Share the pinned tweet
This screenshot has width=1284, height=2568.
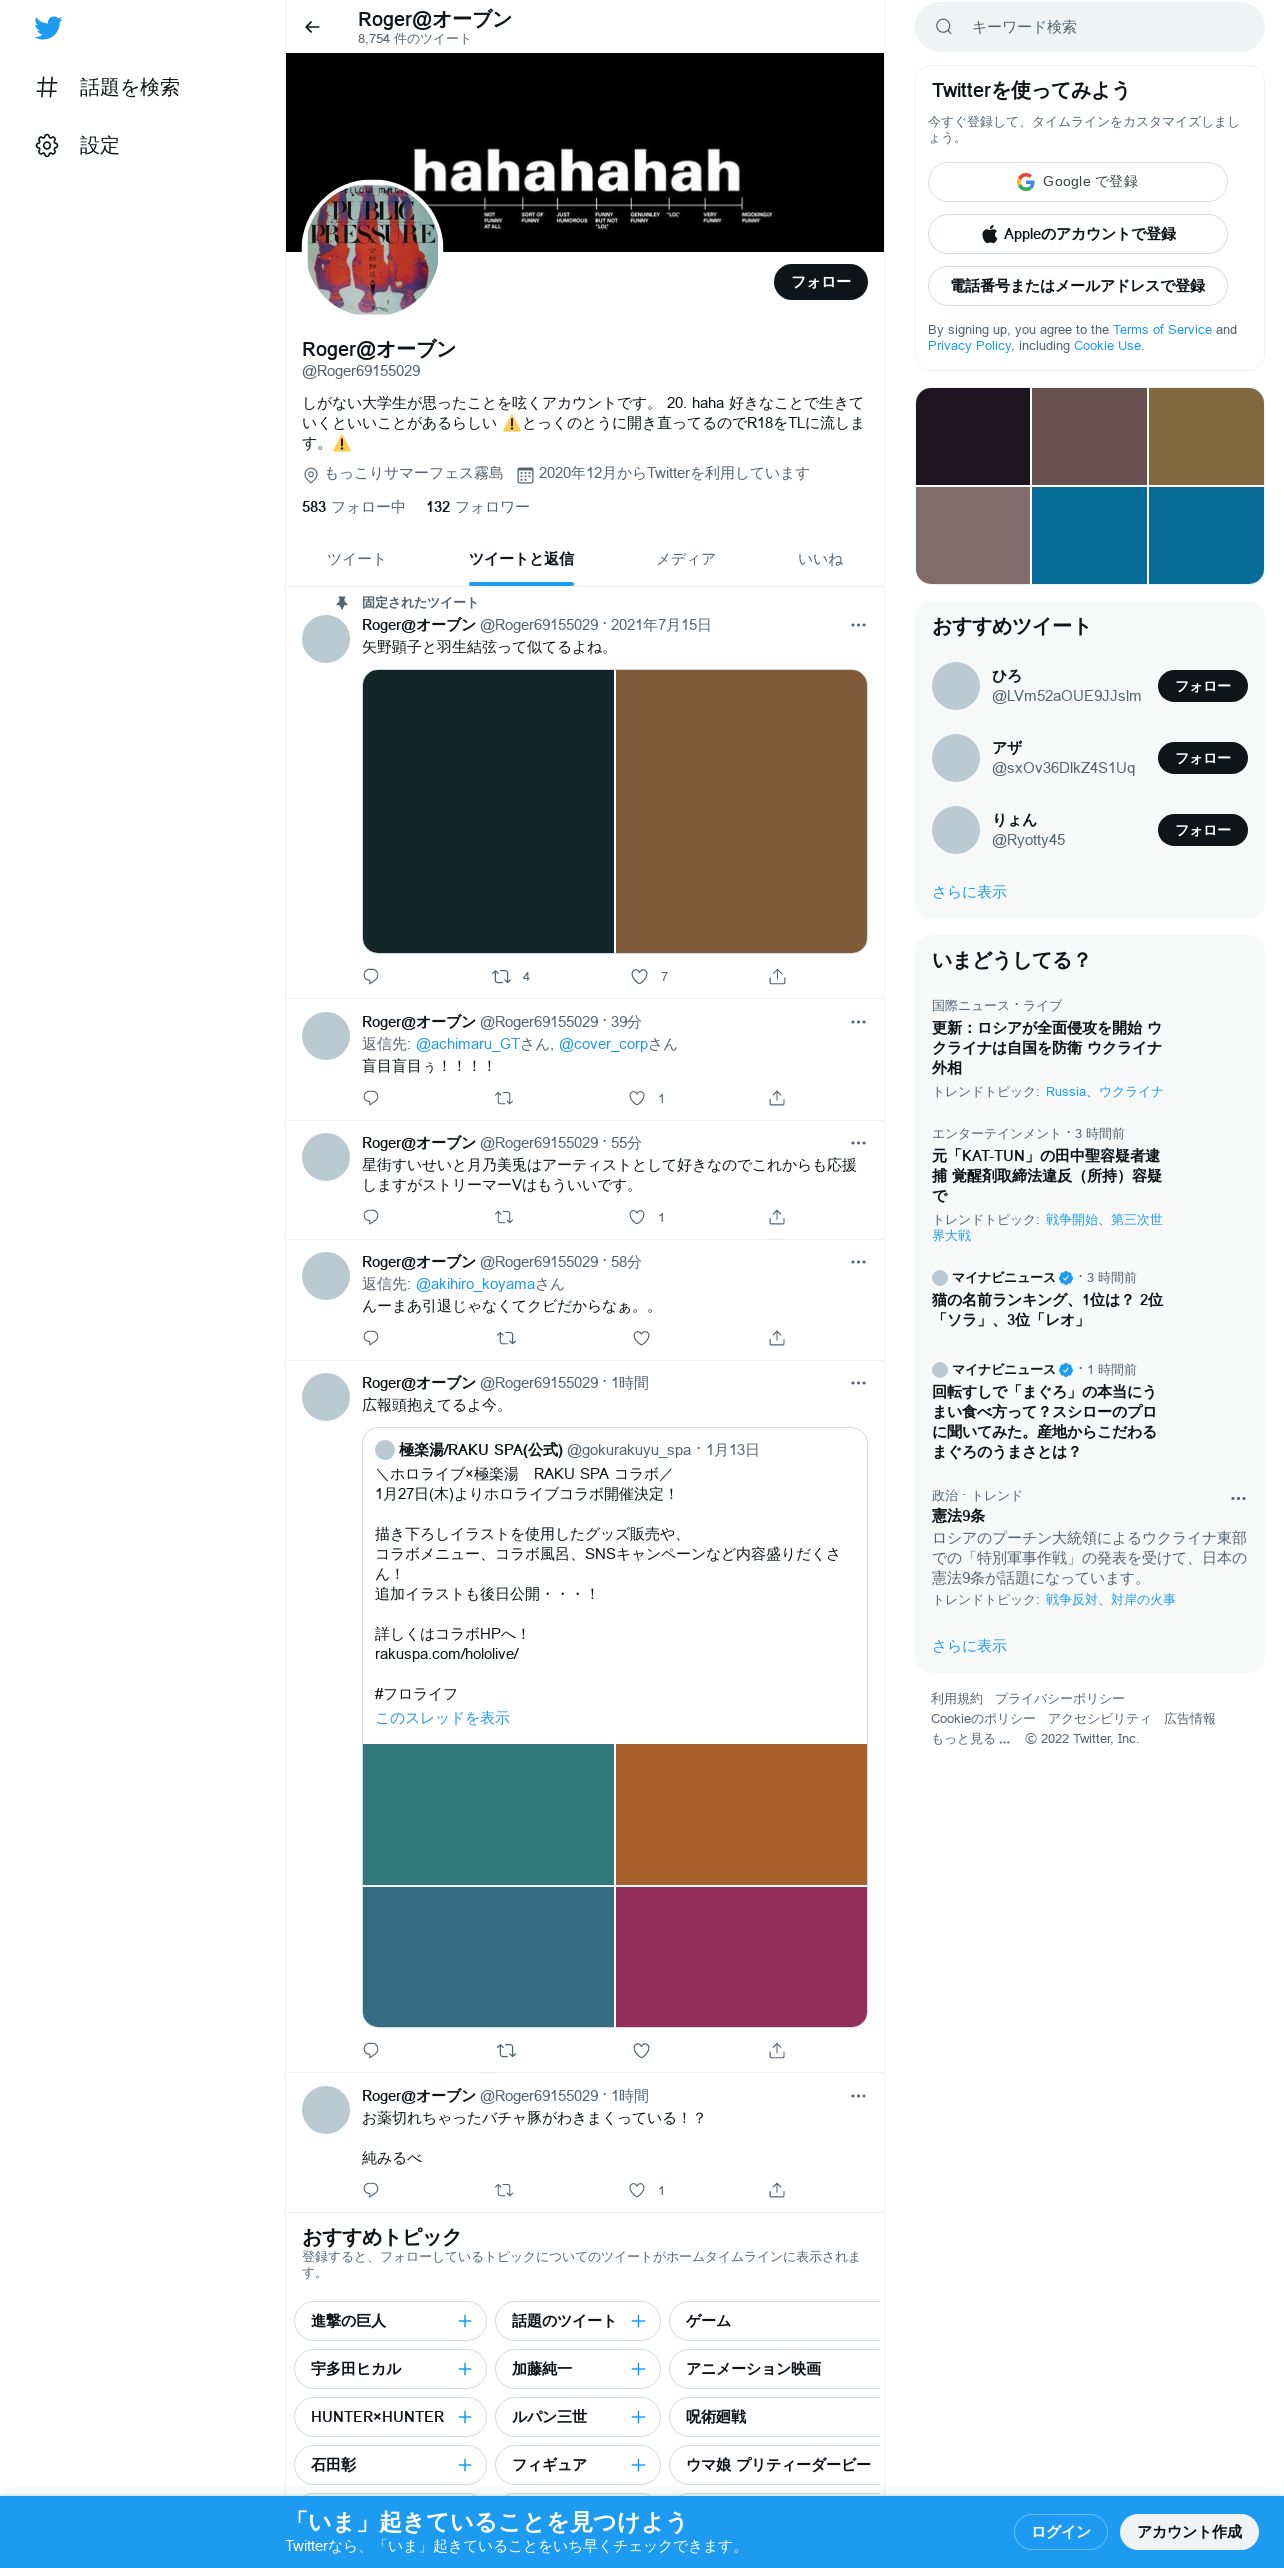tap(777, 976)
